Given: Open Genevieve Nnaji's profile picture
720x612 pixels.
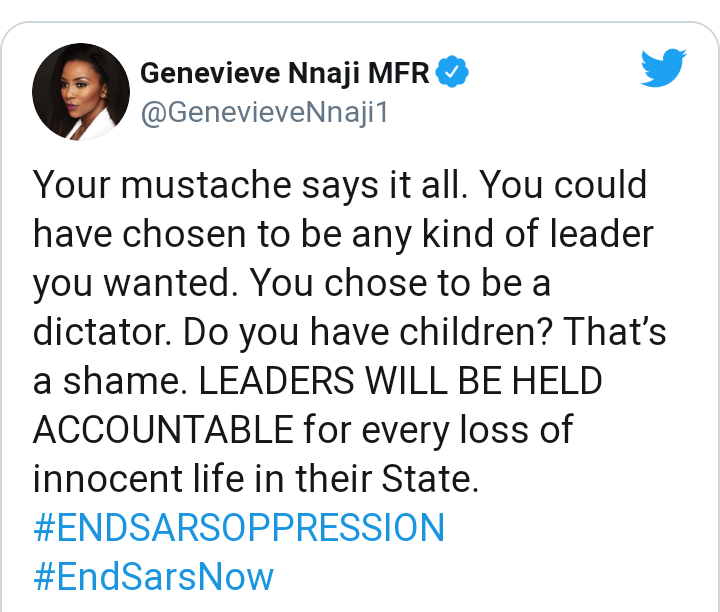Looking at the screenshot, I should coord(81,92).
